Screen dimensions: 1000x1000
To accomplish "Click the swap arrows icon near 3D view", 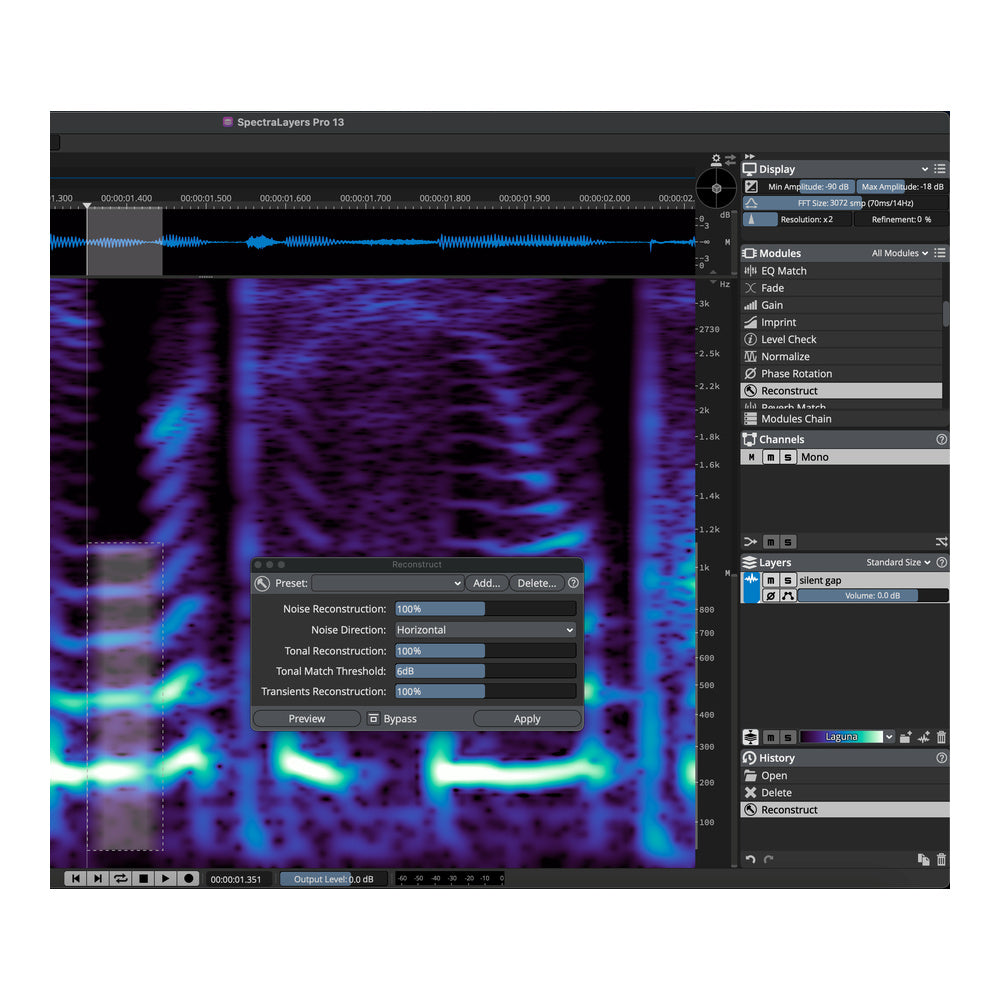I will [x=730, y=159].
